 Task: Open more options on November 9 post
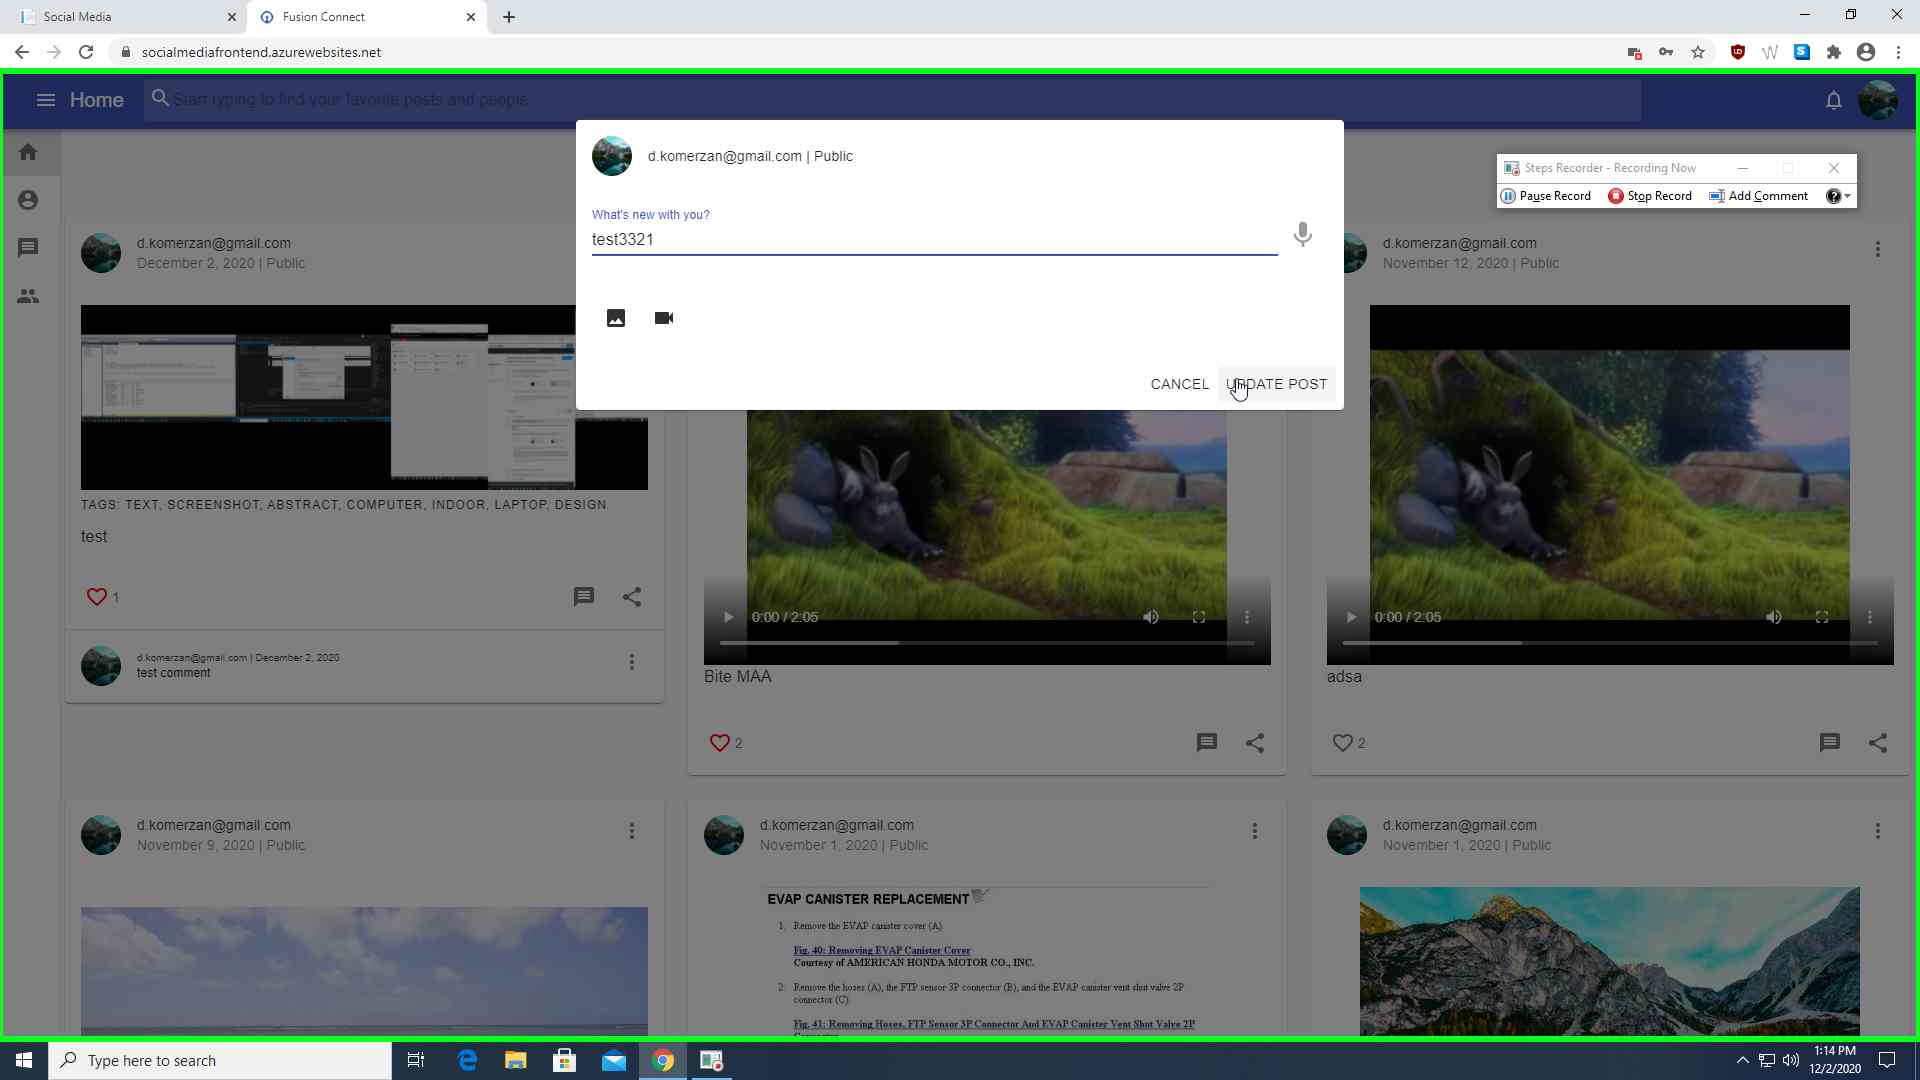[632, 831]
